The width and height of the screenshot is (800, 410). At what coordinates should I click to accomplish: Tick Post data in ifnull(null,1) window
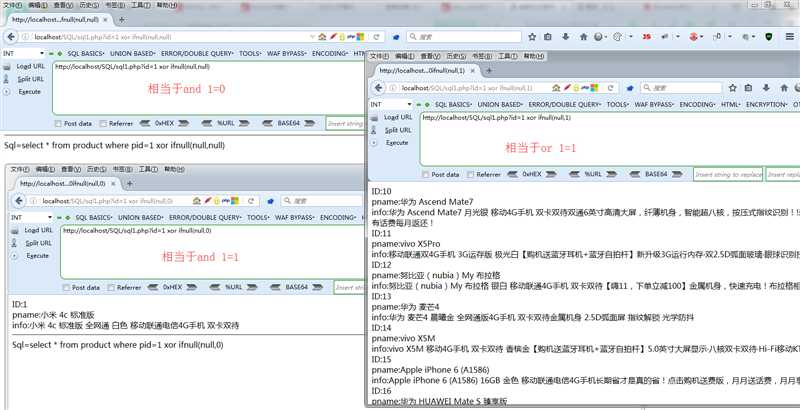click(x=426, y=174)
